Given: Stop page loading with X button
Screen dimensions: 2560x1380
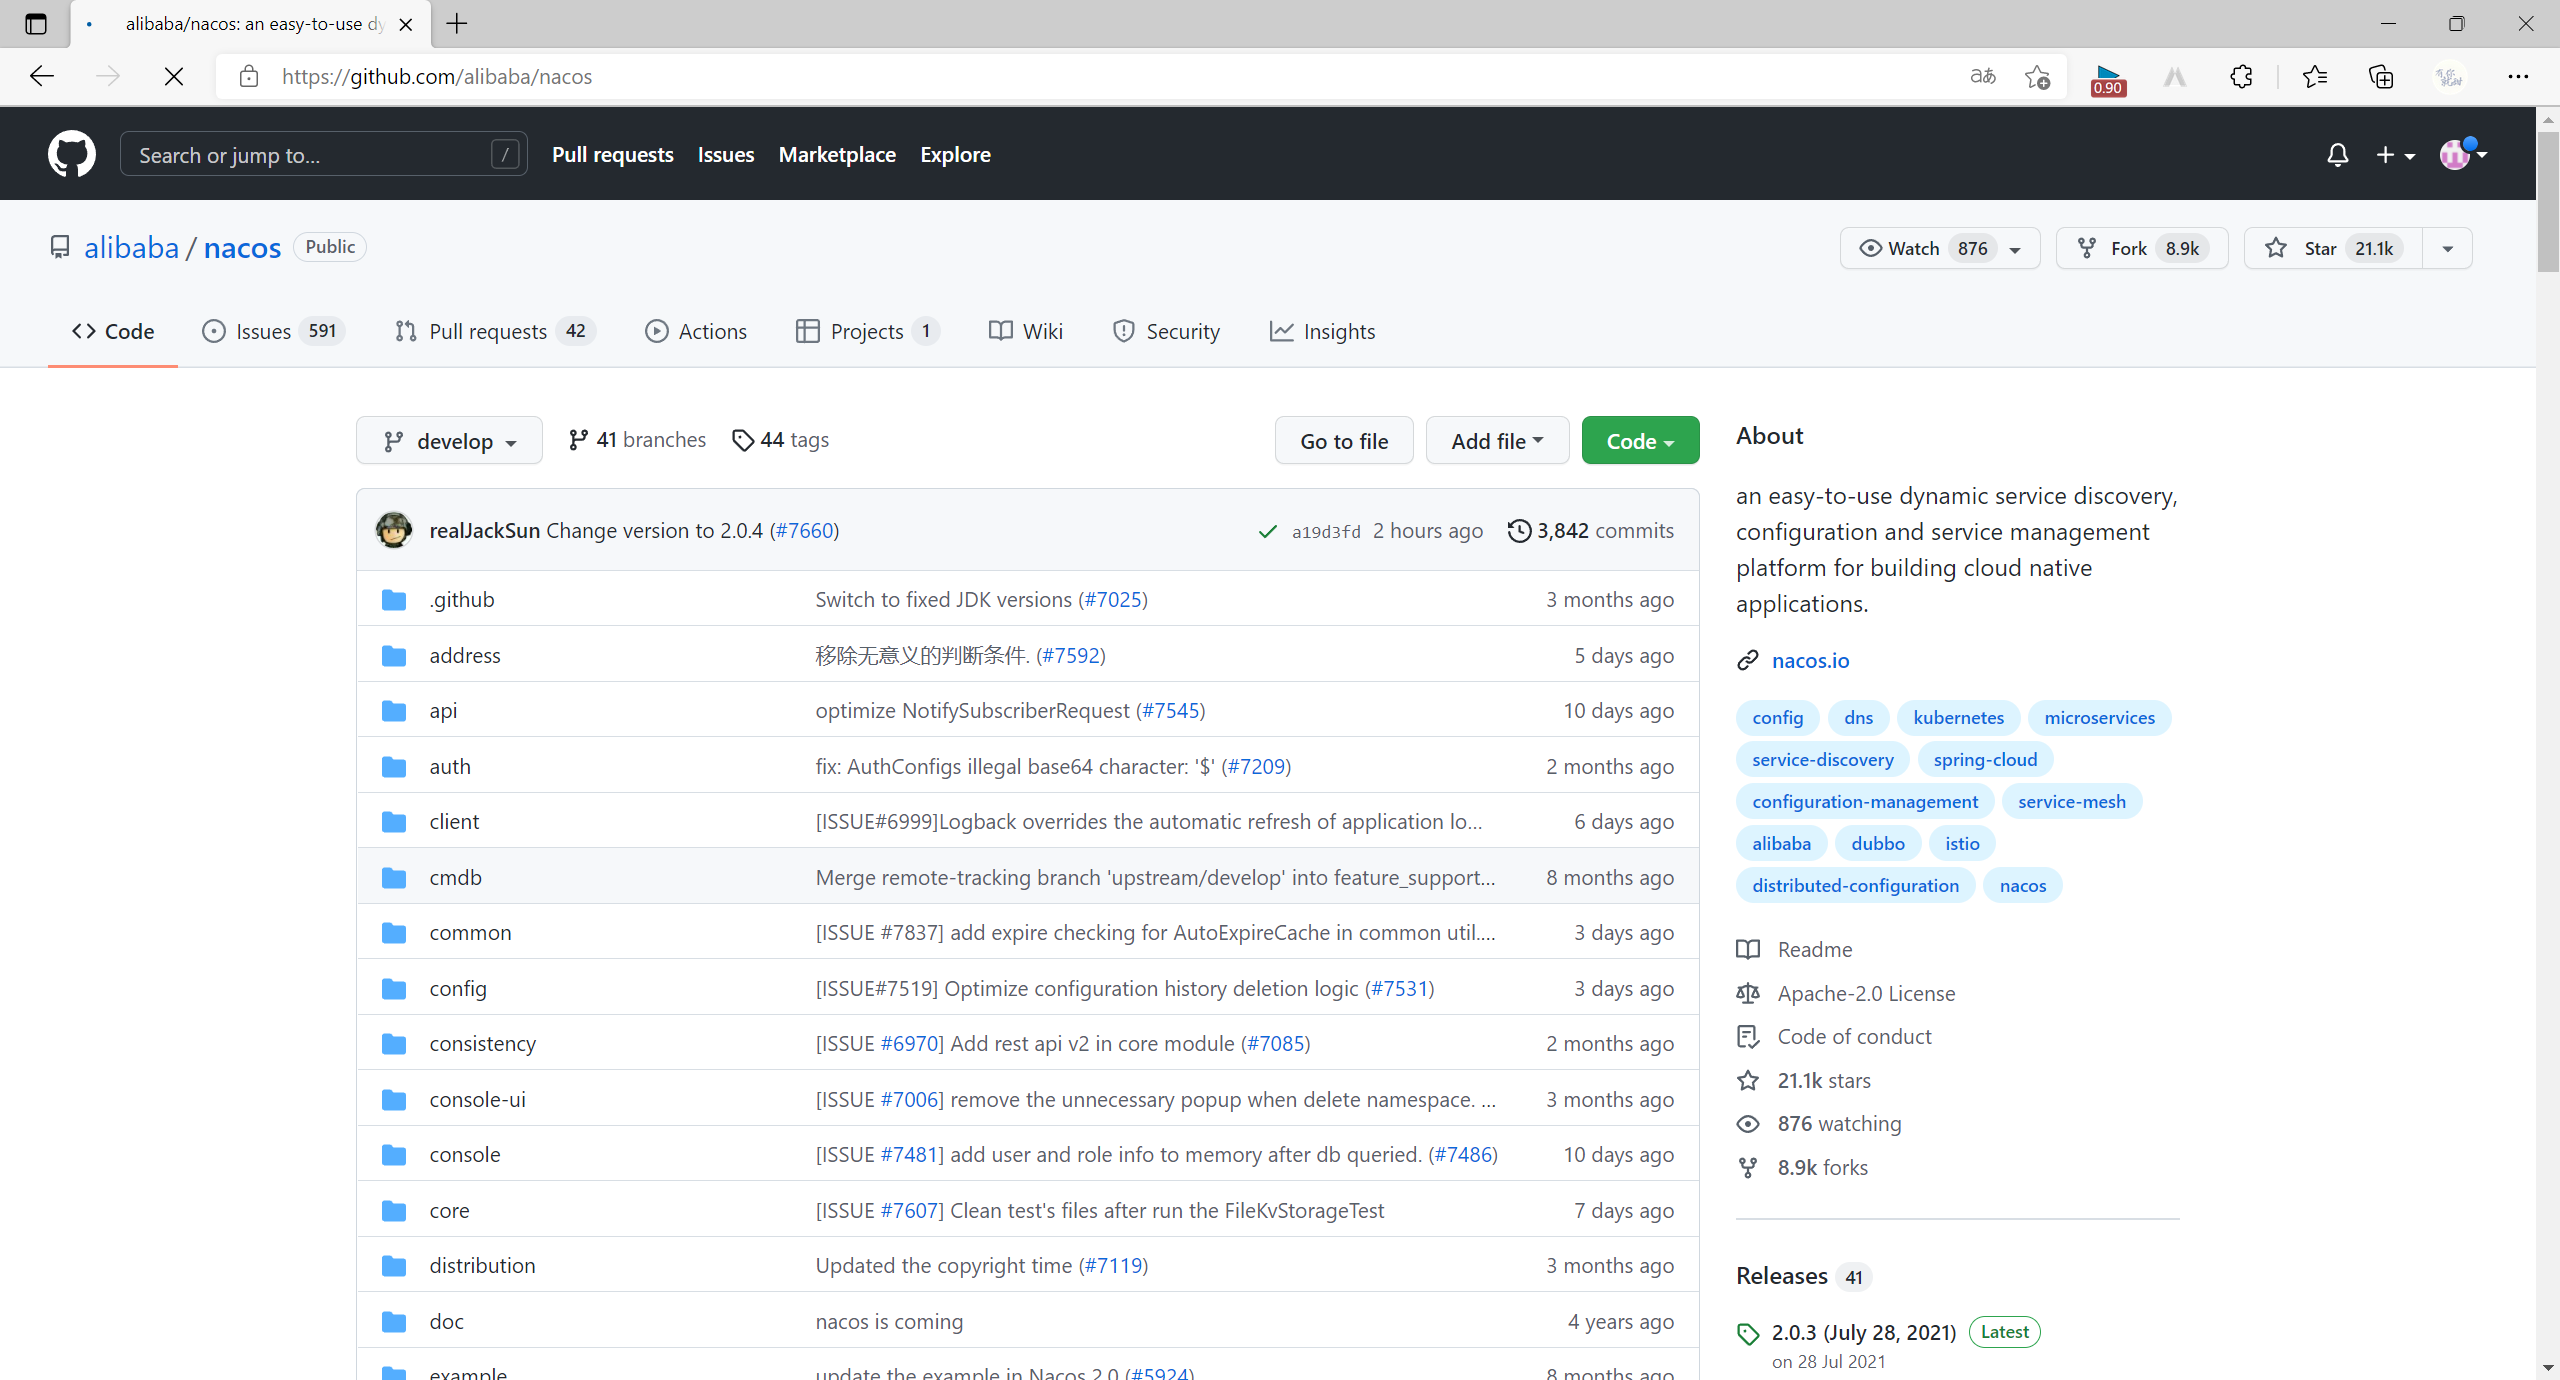Looking at the screenshot, I should [173, 77].
